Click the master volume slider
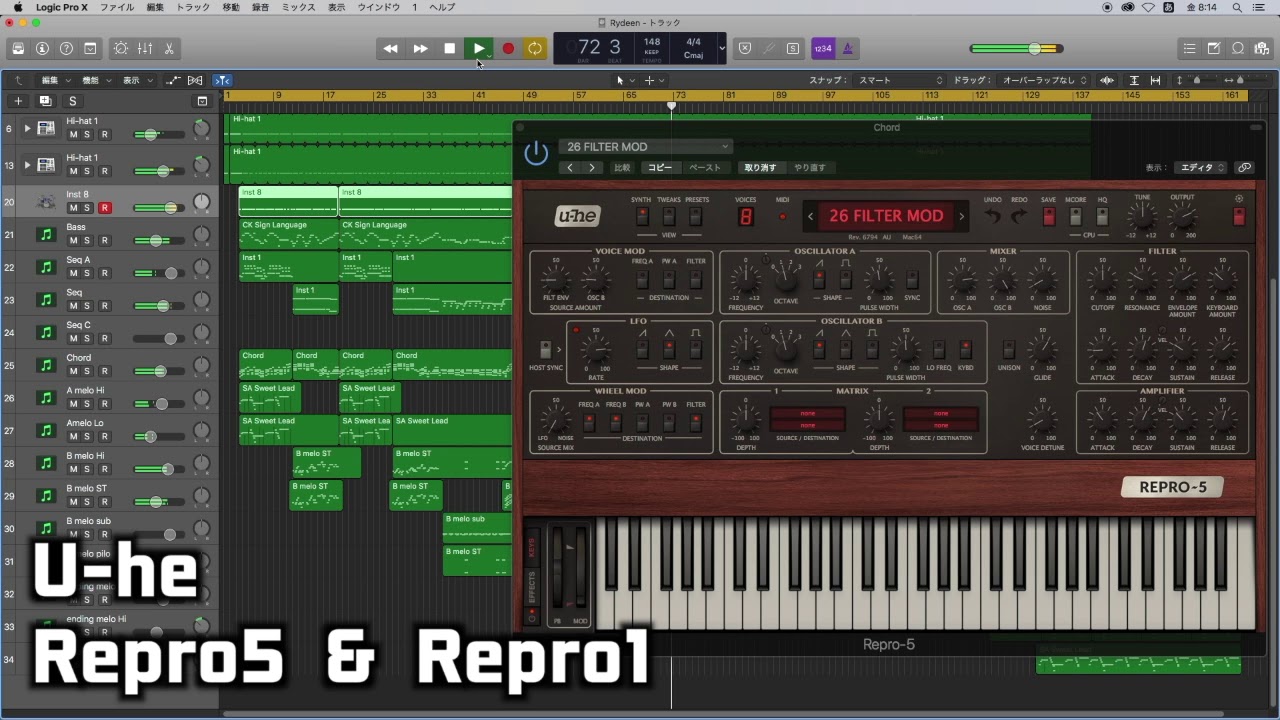Image resolution: width=1280 pixels, height=720 pixels. 1018,48
